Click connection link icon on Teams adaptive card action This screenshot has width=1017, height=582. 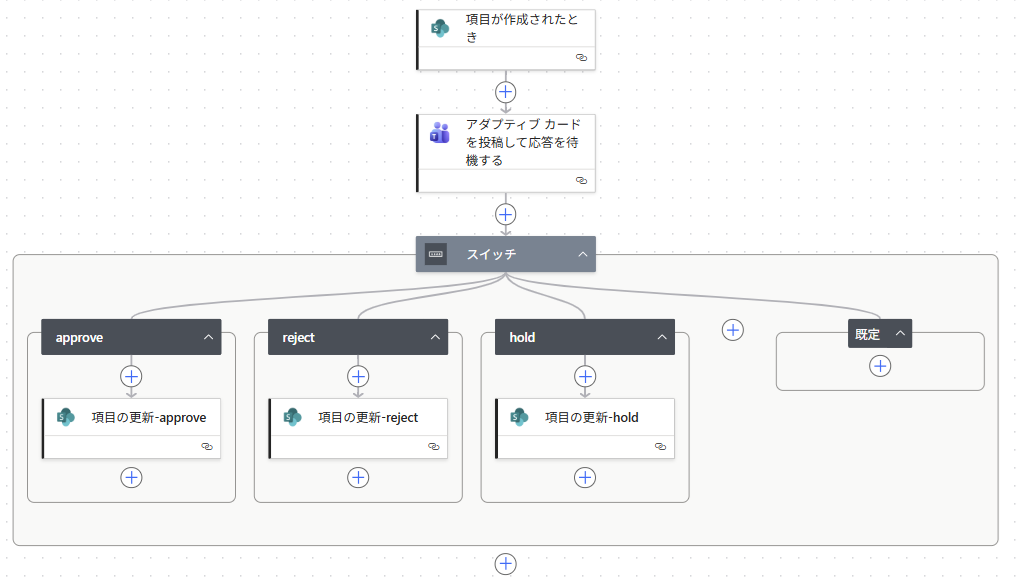[x=581, y=181]
